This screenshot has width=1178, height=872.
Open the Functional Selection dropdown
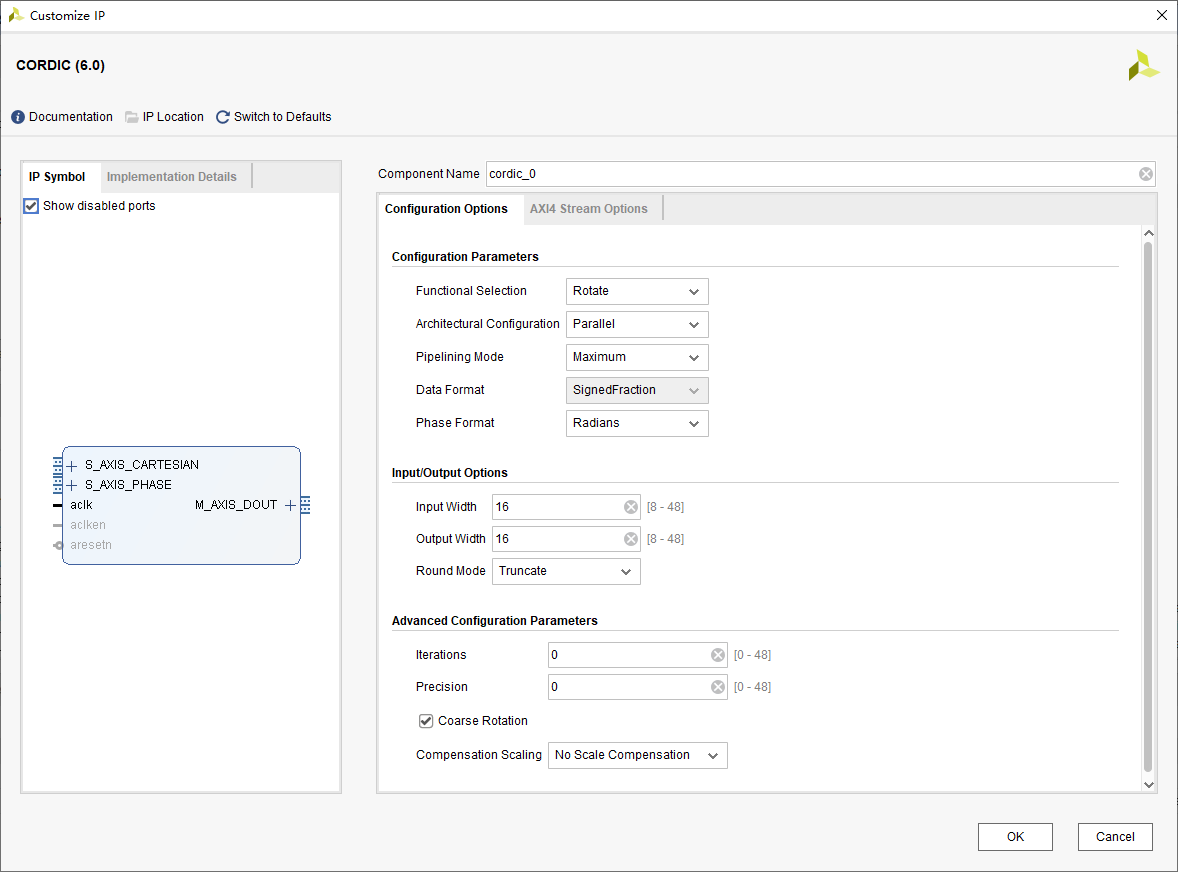(636, 291)
